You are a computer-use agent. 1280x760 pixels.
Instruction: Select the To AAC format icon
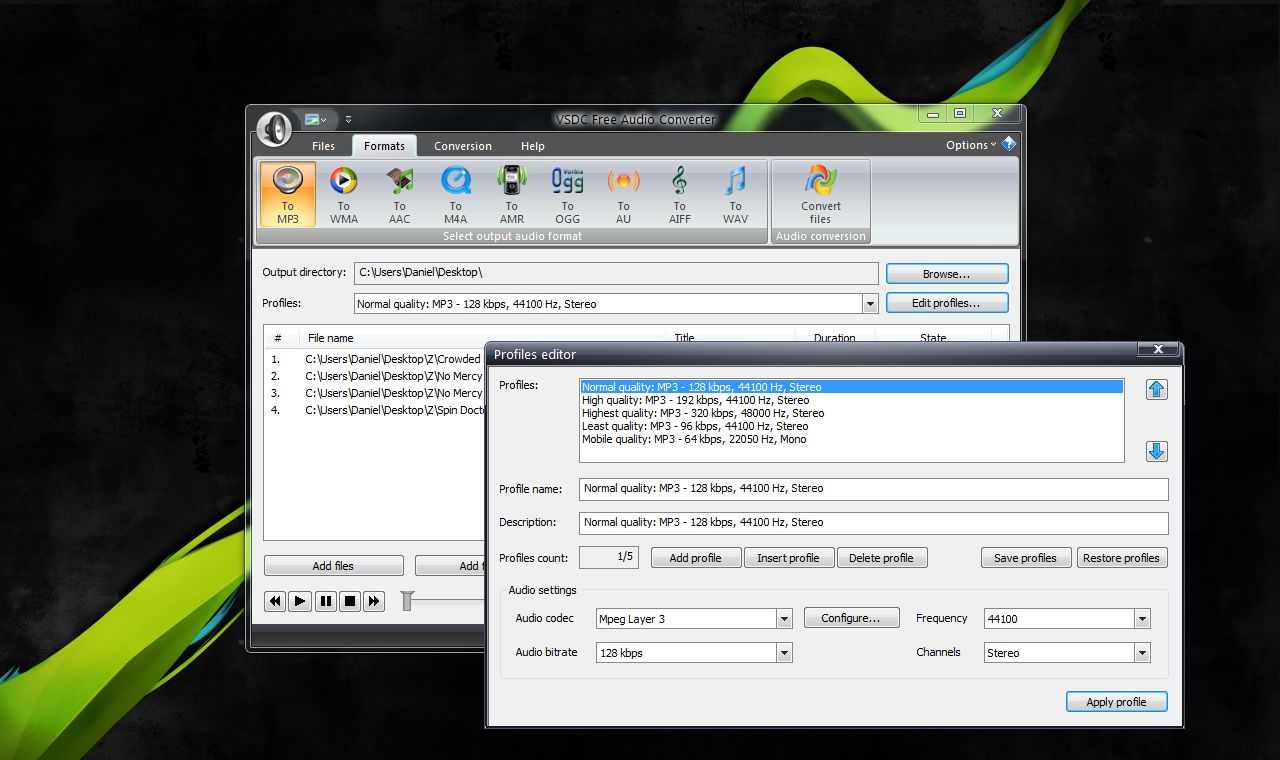click(399, 194)
